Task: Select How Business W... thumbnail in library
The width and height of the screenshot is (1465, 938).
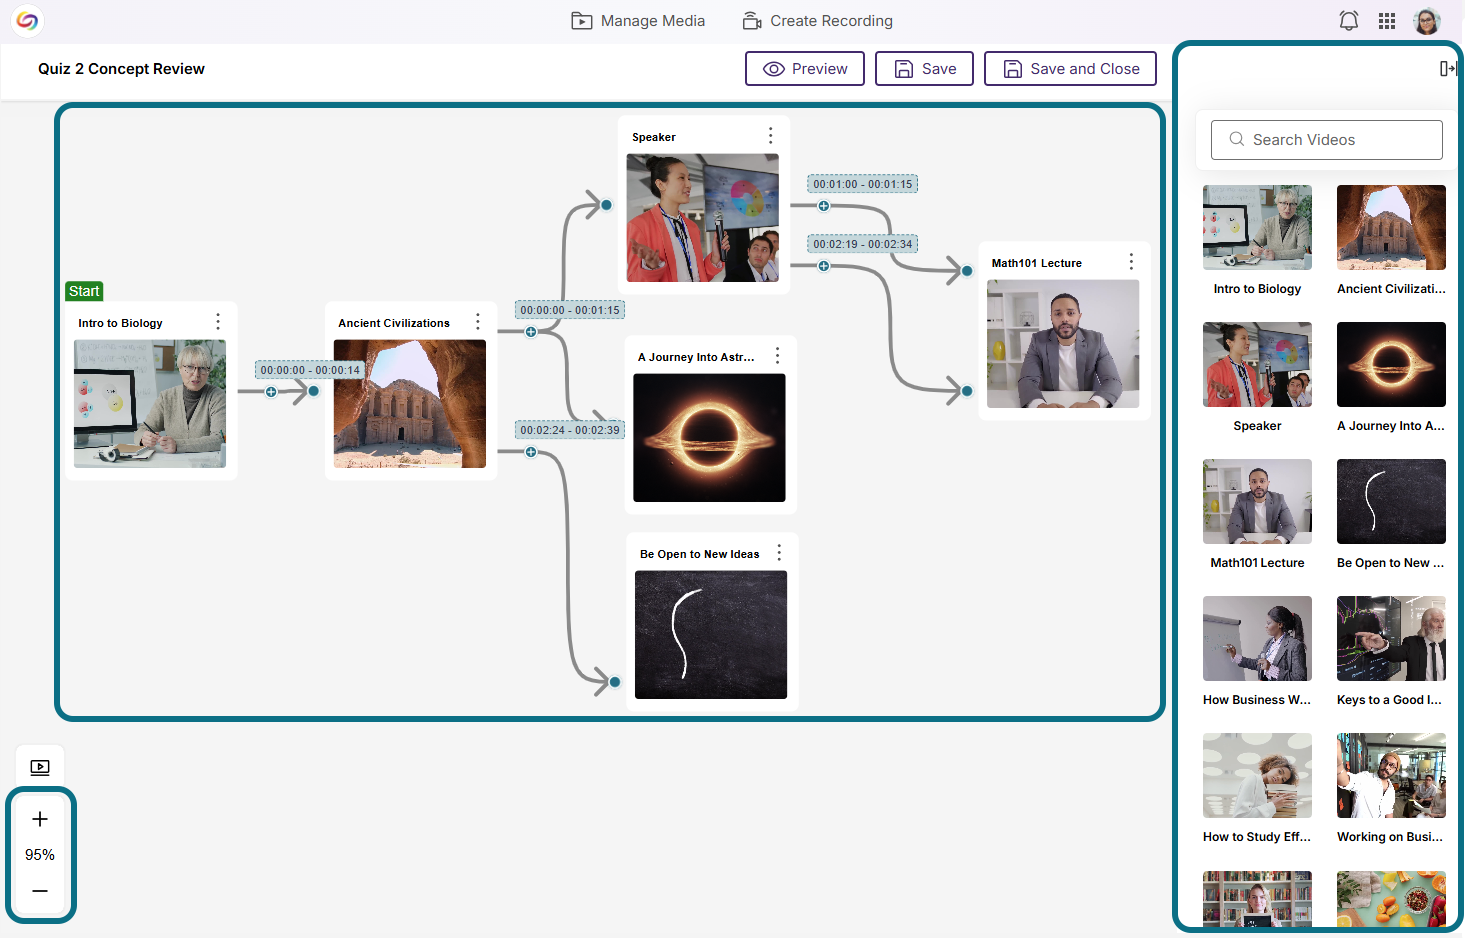Action: [1257, 638]
